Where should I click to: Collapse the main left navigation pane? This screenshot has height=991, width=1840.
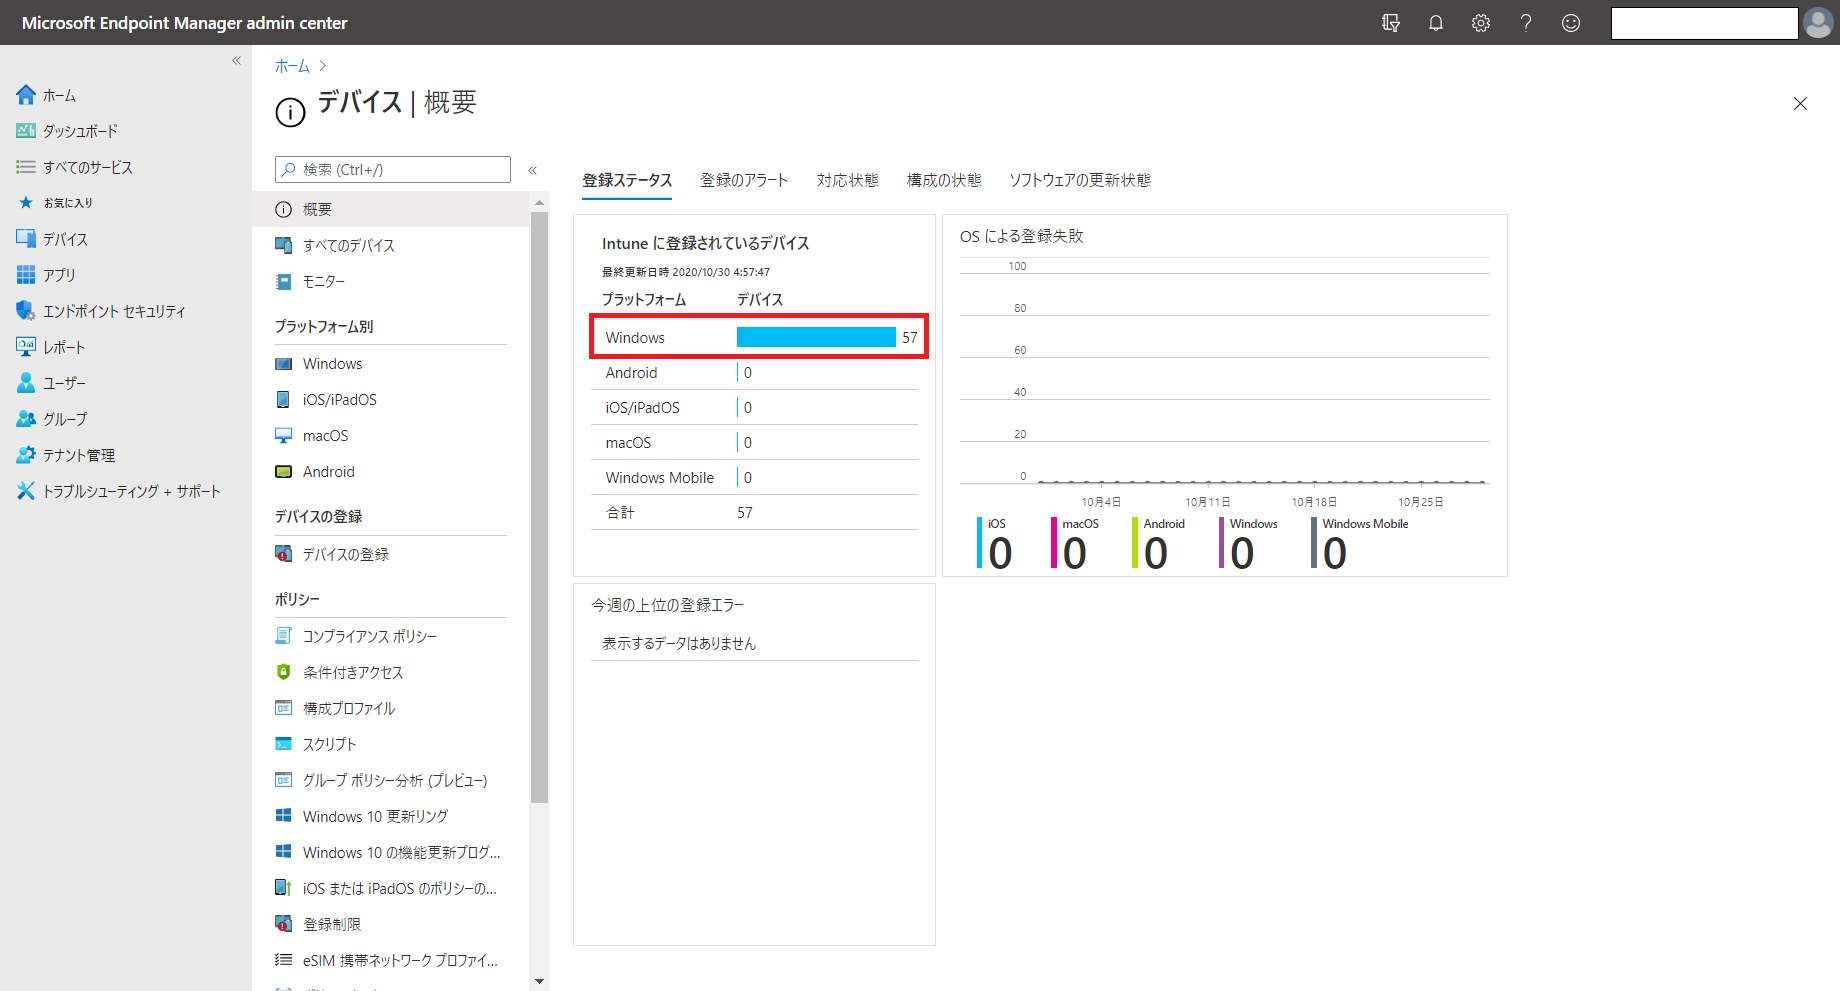(237, 61)
